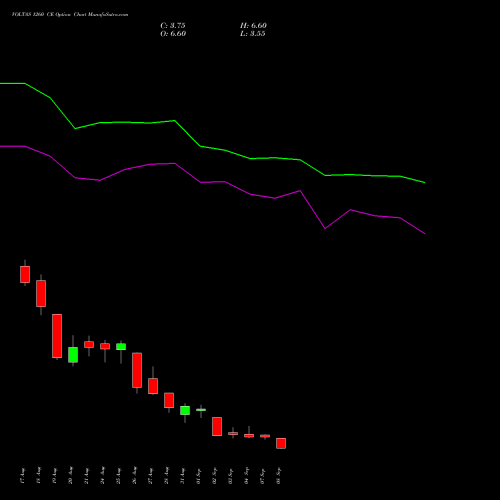Click the tall red candlestick above 26 Aug
This screenshot has width=500, height=500.
pos(137,370)
